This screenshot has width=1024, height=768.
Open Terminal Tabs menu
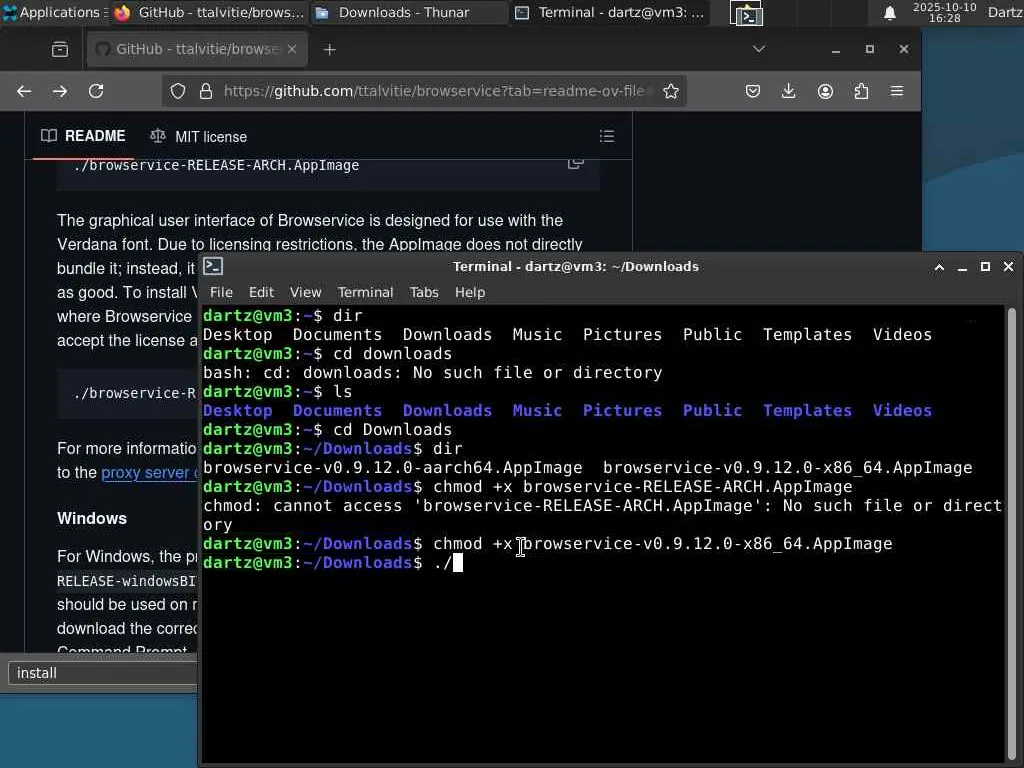(x=424, y=293)
